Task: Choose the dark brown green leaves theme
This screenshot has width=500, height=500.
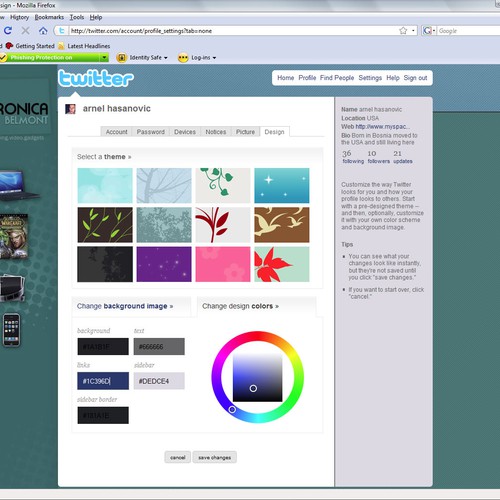Action: [x=105, y=225]
